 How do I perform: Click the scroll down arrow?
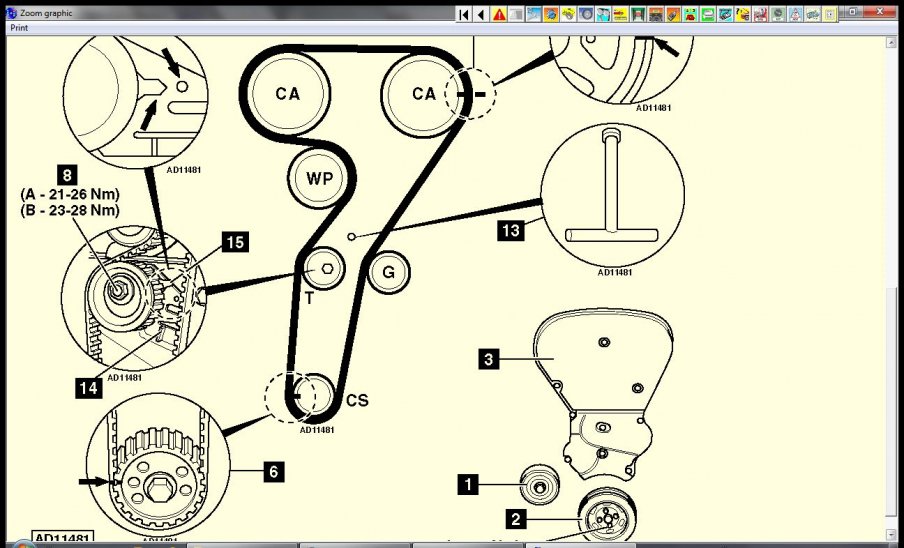(x=892, y=535)
